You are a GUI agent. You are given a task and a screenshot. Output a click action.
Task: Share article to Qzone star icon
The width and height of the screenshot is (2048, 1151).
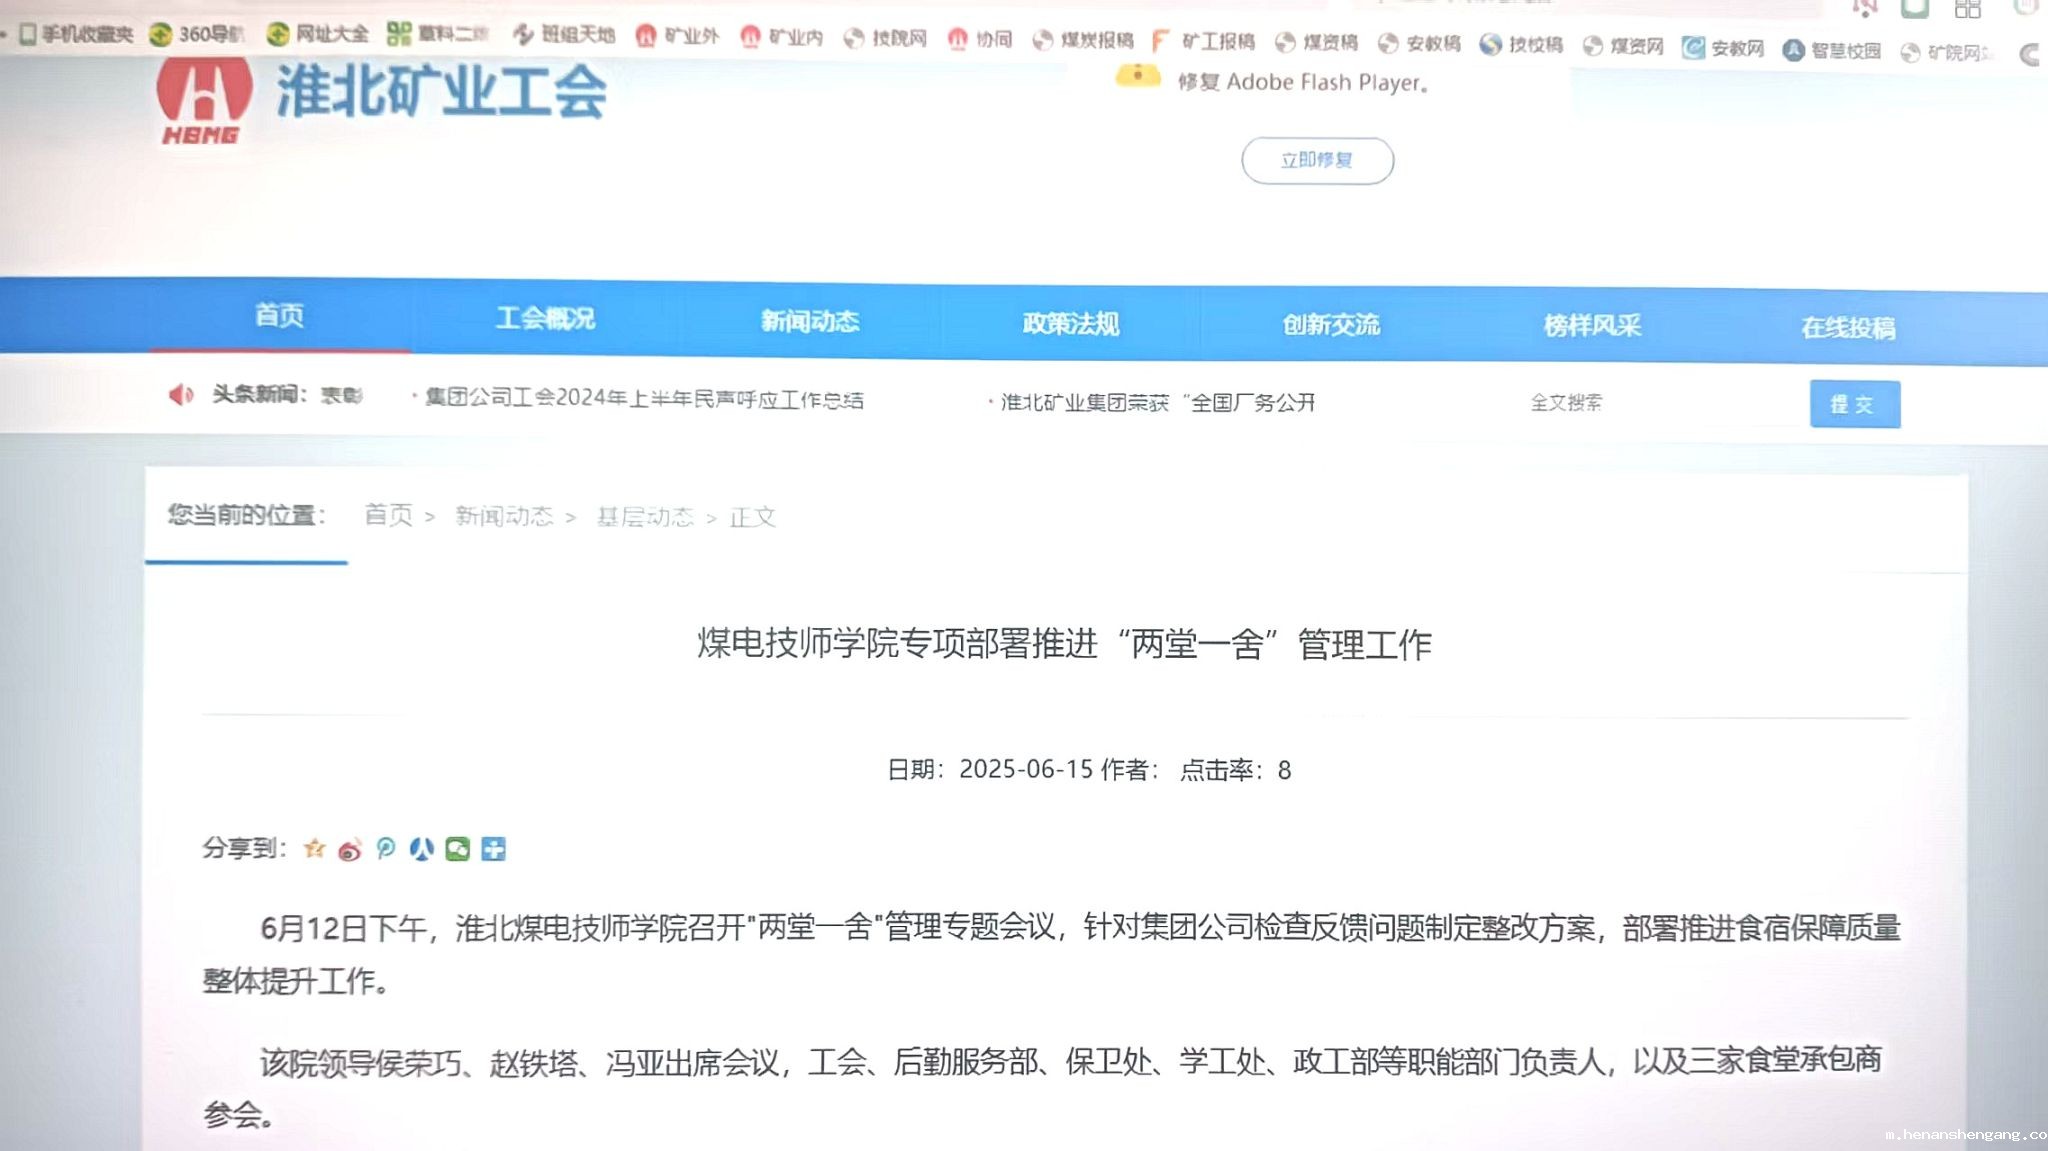click(x=314, y=849)
